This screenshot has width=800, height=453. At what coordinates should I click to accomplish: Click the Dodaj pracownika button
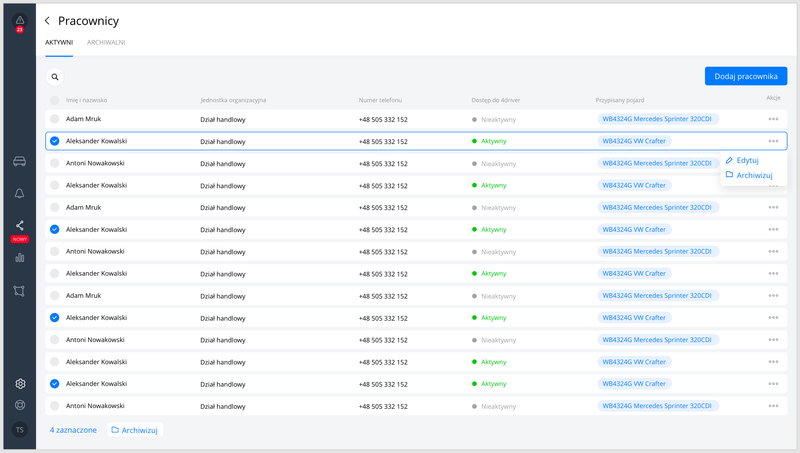tap(745, 76)
